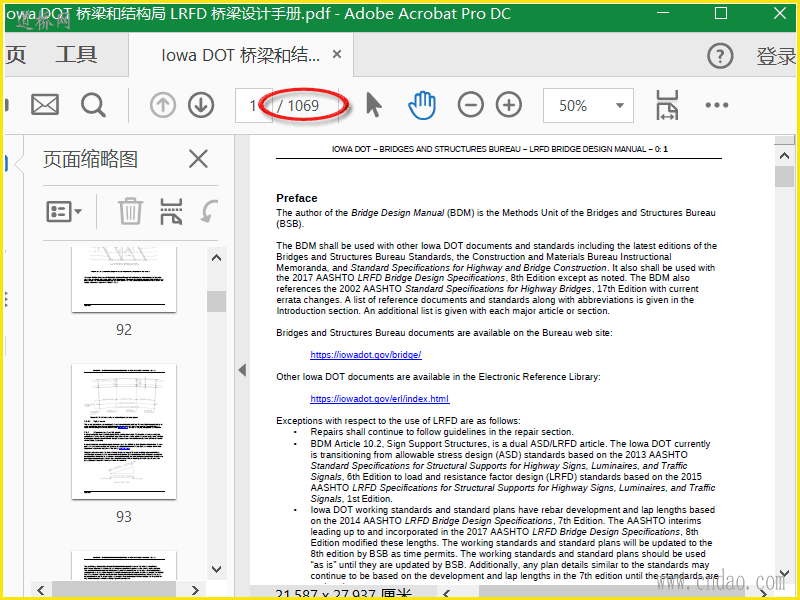Switch to the Iowa DOT document tab
Viewport: 800px width, 600px height.
pyautogui.click(x=240, y=55)
